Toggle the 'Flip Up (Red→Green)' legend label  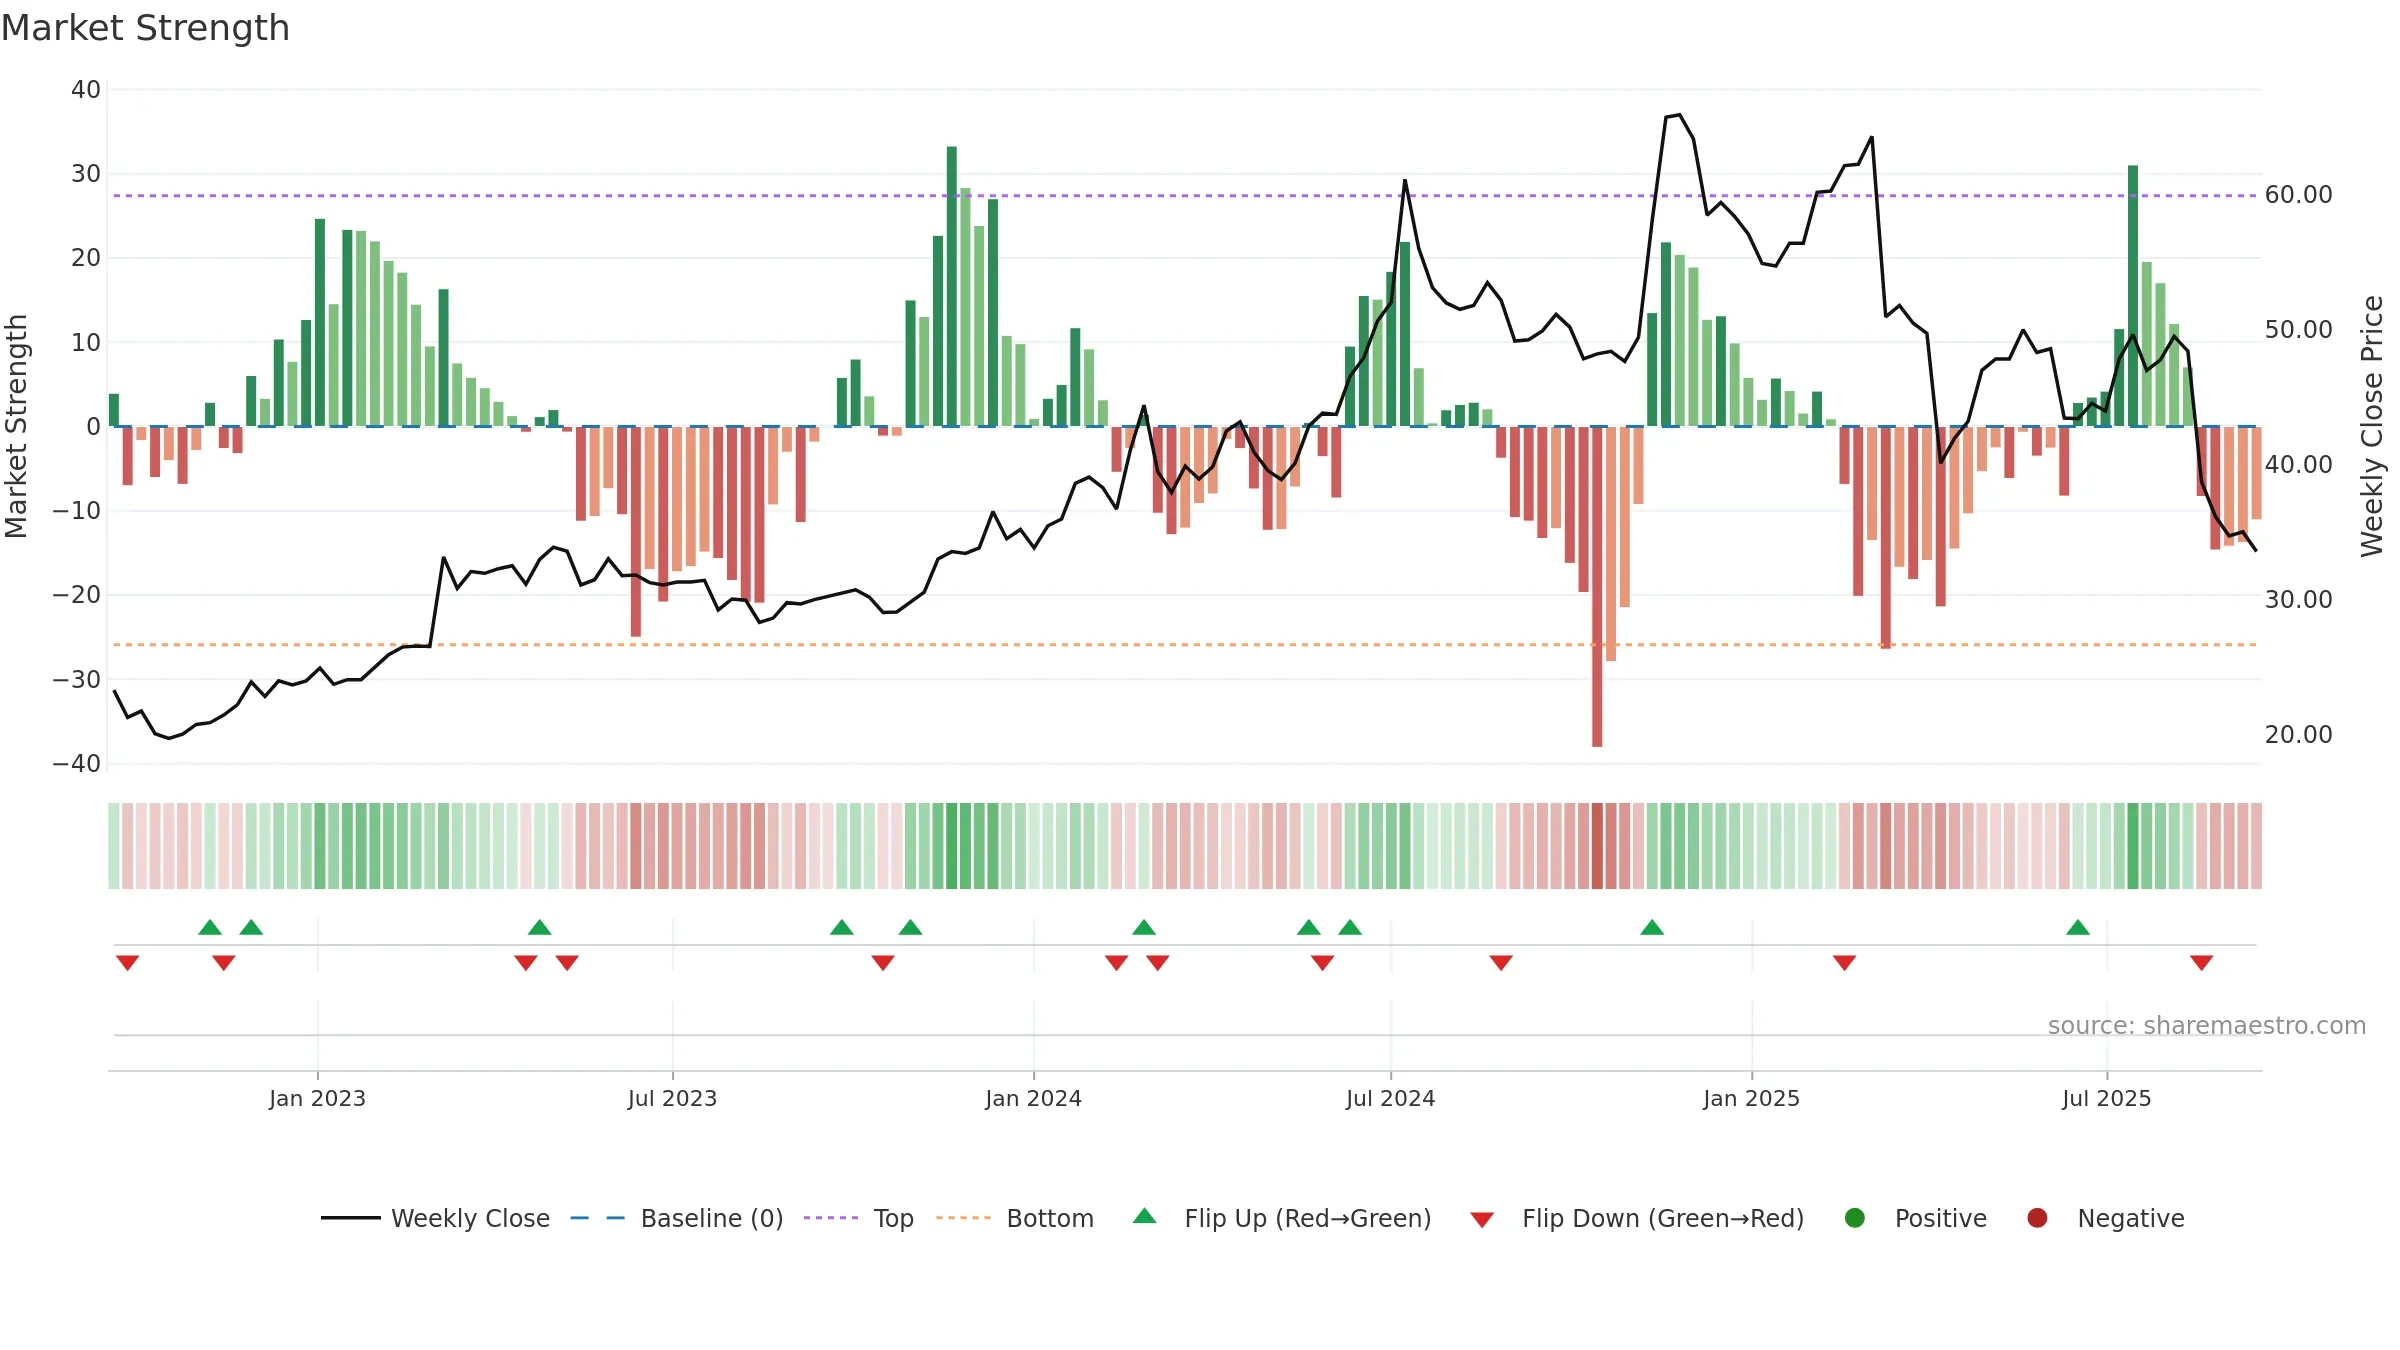click(x=1308, y=1218)
